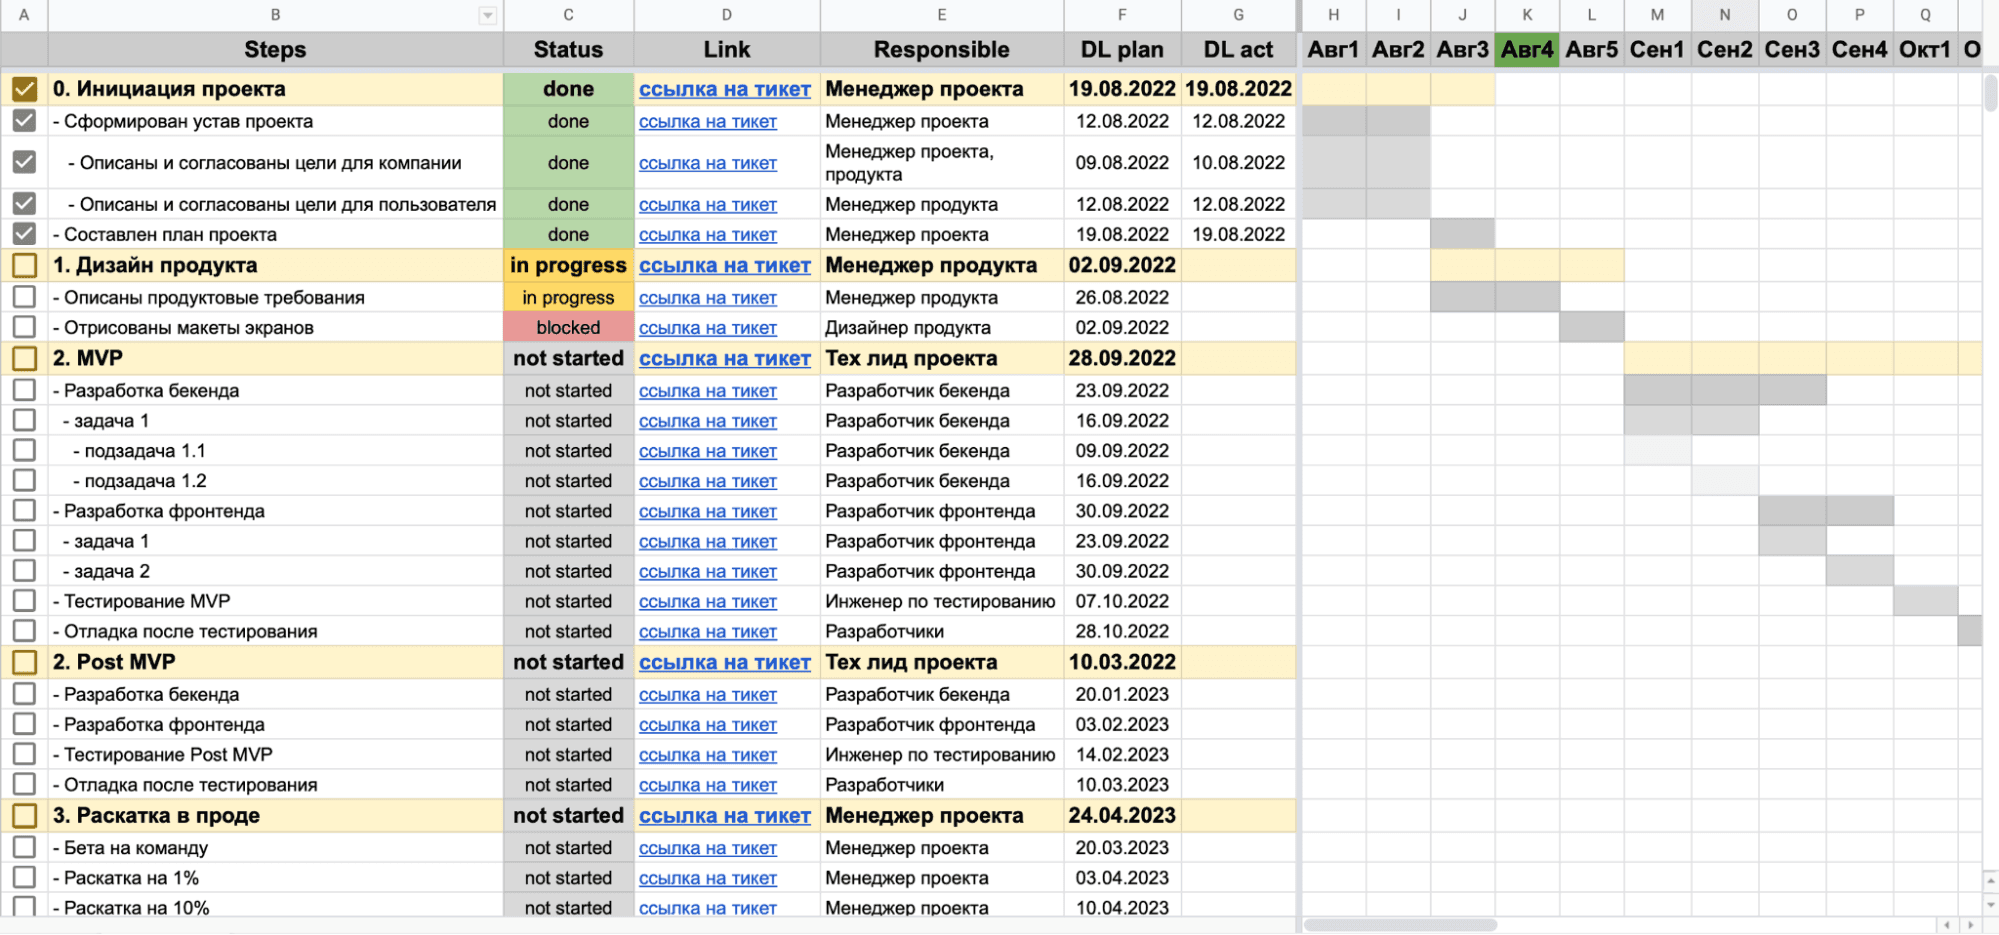Viewport: 1999px width, 935px height.
Task: Check 'Бета на команду' row checkbox
Action: tap(25, 848)
